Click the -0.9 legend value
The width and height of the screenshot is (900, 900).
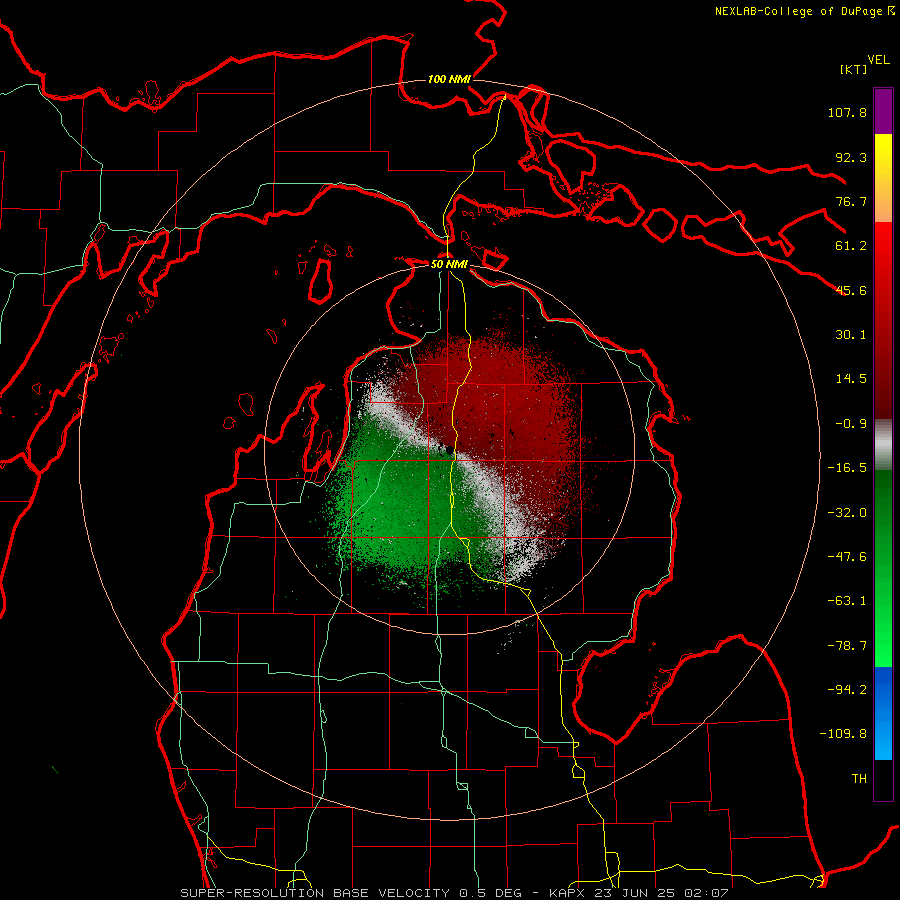point(851,424)
